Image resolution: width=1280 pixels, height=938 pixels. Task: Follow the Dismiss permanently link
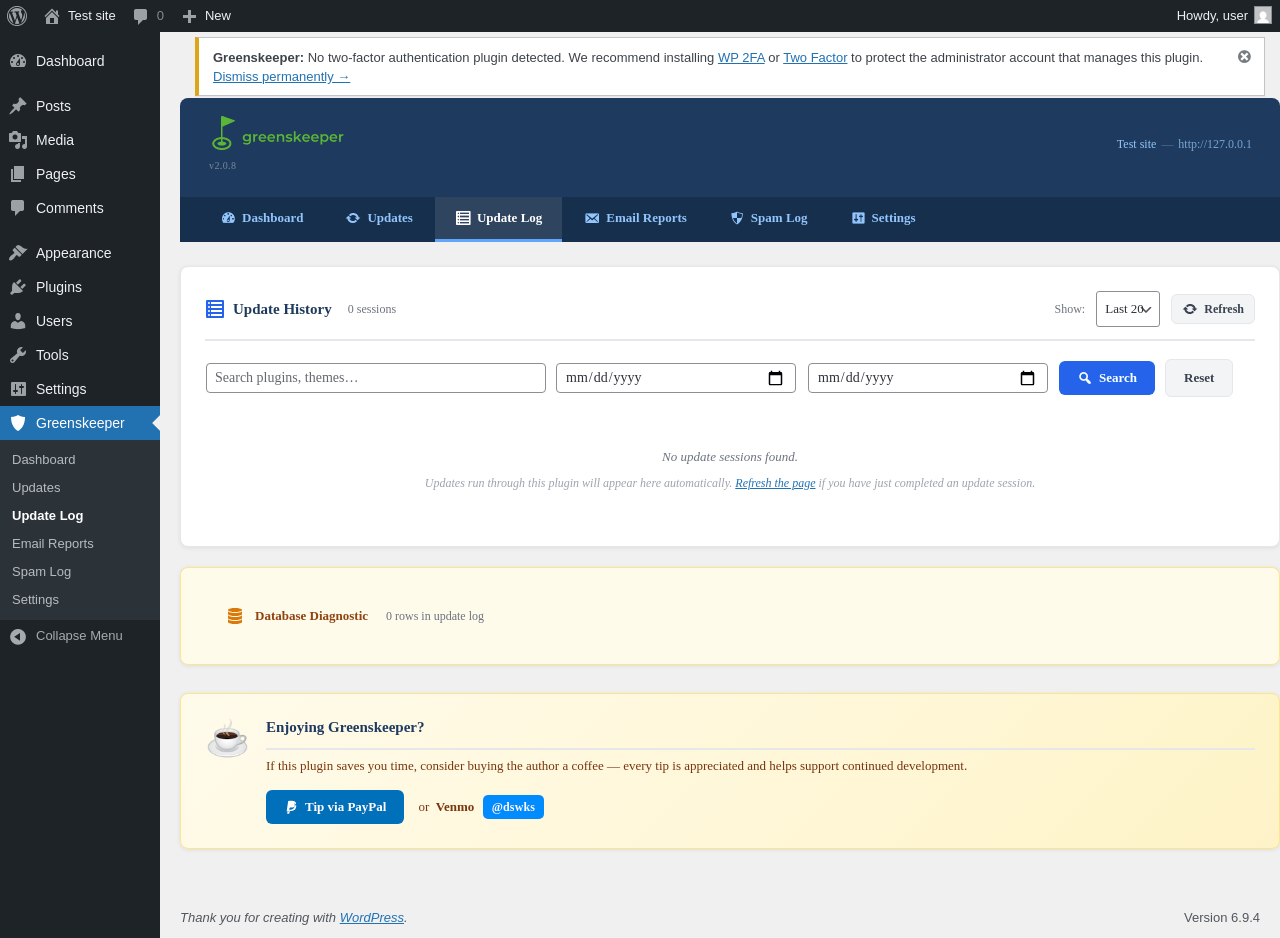tap(281, 76)
